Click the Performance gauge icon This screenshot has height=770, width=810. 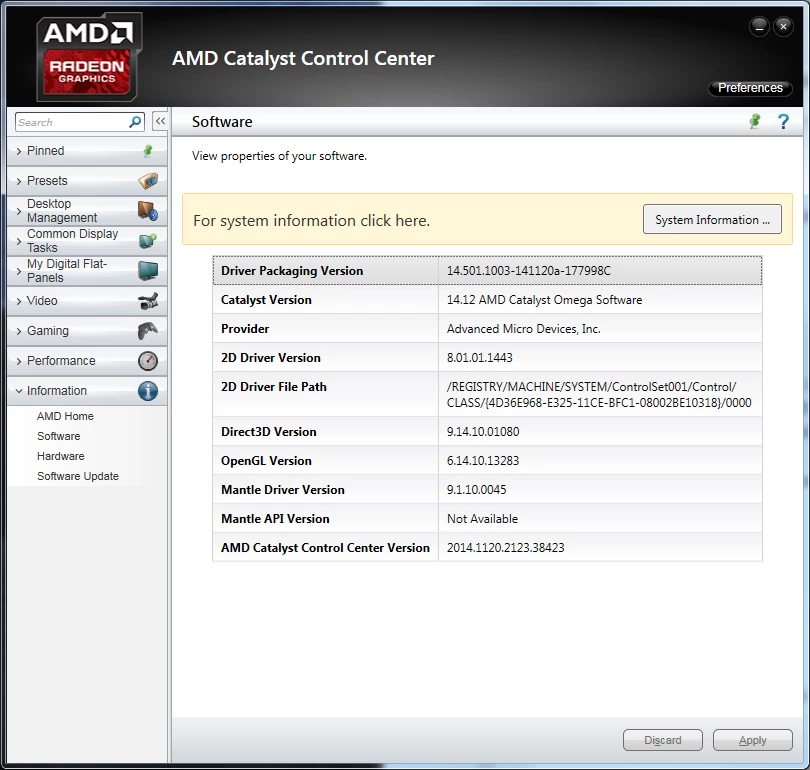148,360
